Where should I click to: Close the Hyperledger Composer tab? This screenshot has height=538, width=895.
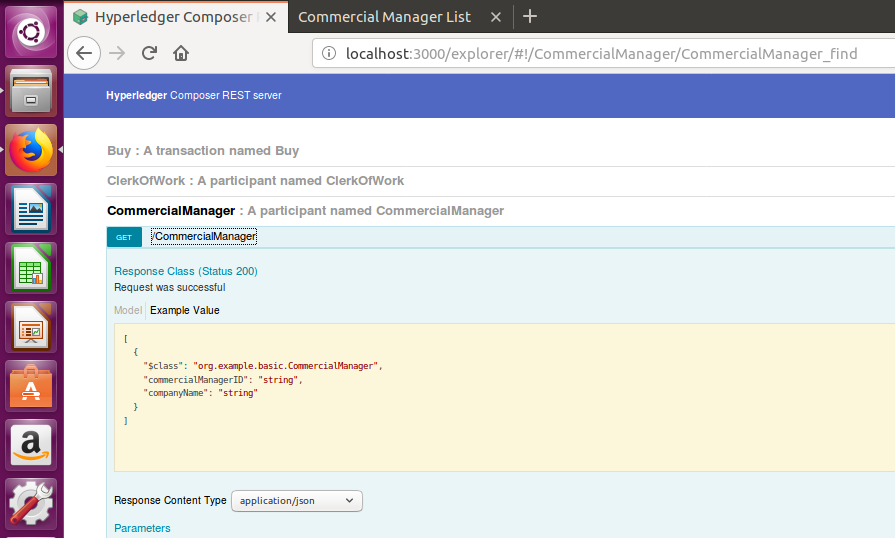[271, 17]
